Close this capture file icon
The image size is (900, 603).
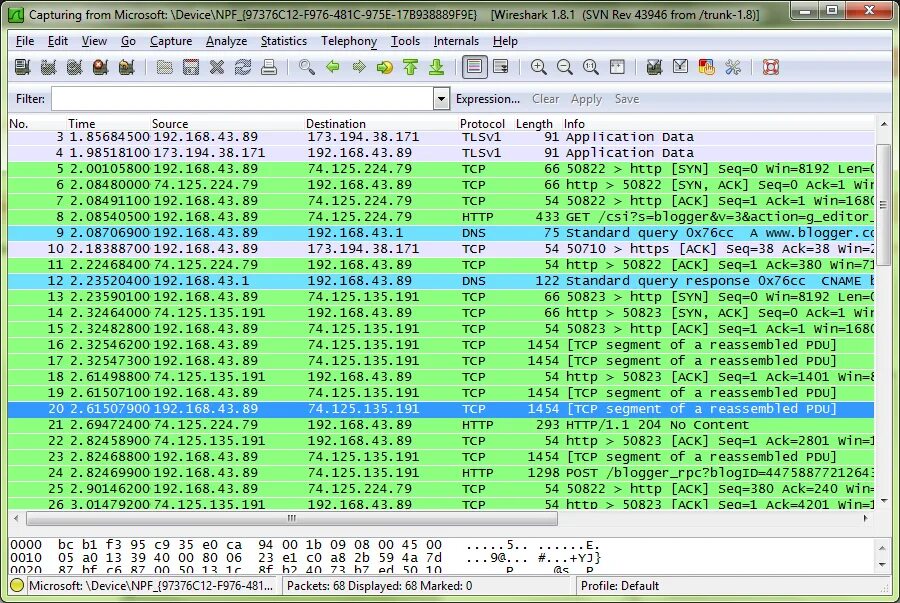click(x=216, y=67)
